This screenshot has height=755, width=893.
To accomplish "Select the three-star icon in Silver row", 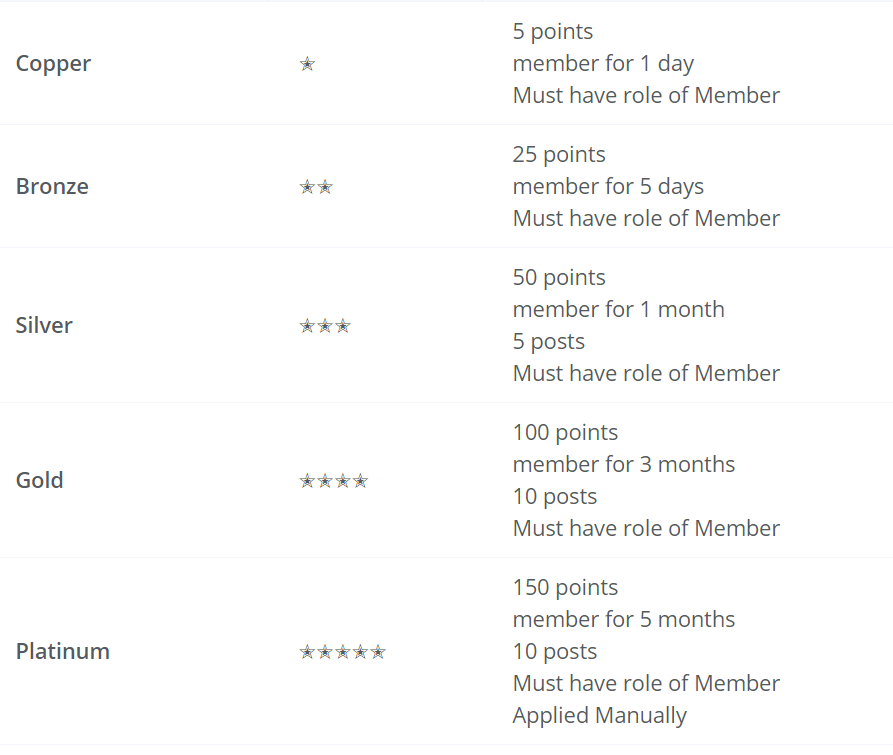I will coord(325,326).
